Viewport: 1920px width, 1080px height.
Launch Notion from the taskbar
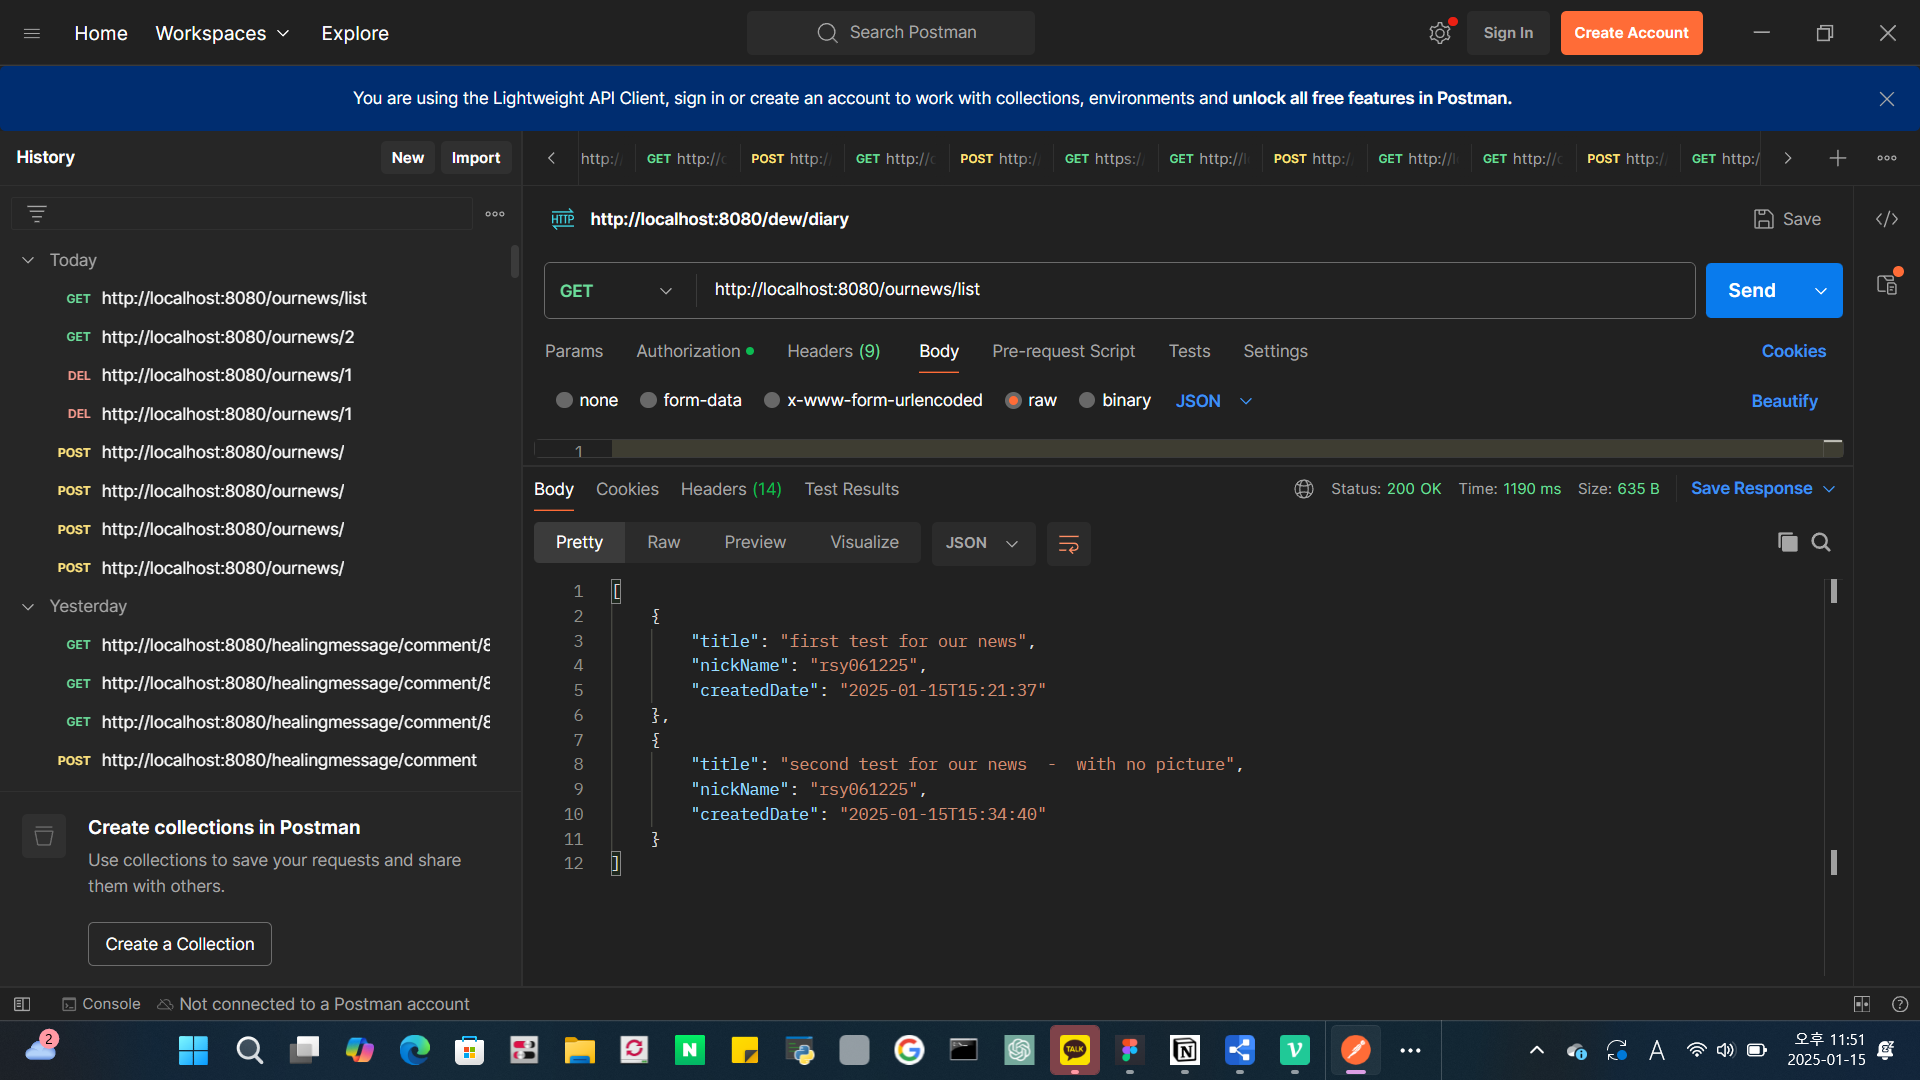(x=1185, y=1050)
